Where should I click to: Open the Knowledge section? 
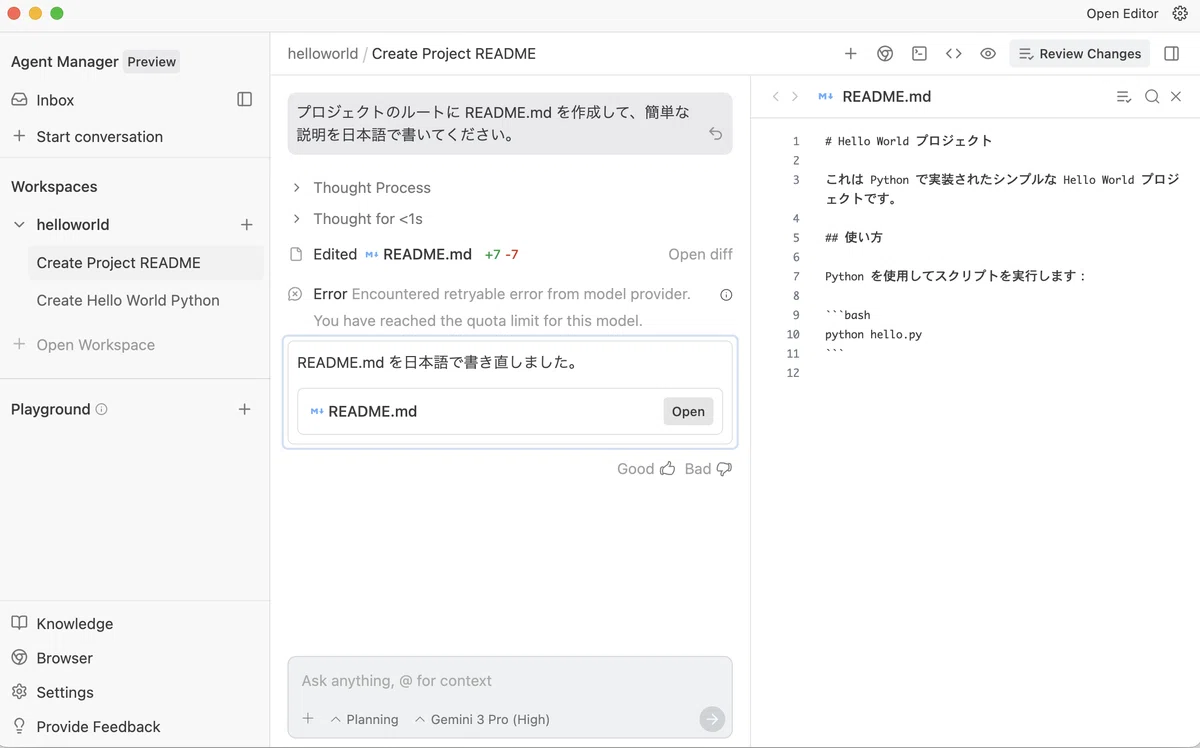(74, 623)
